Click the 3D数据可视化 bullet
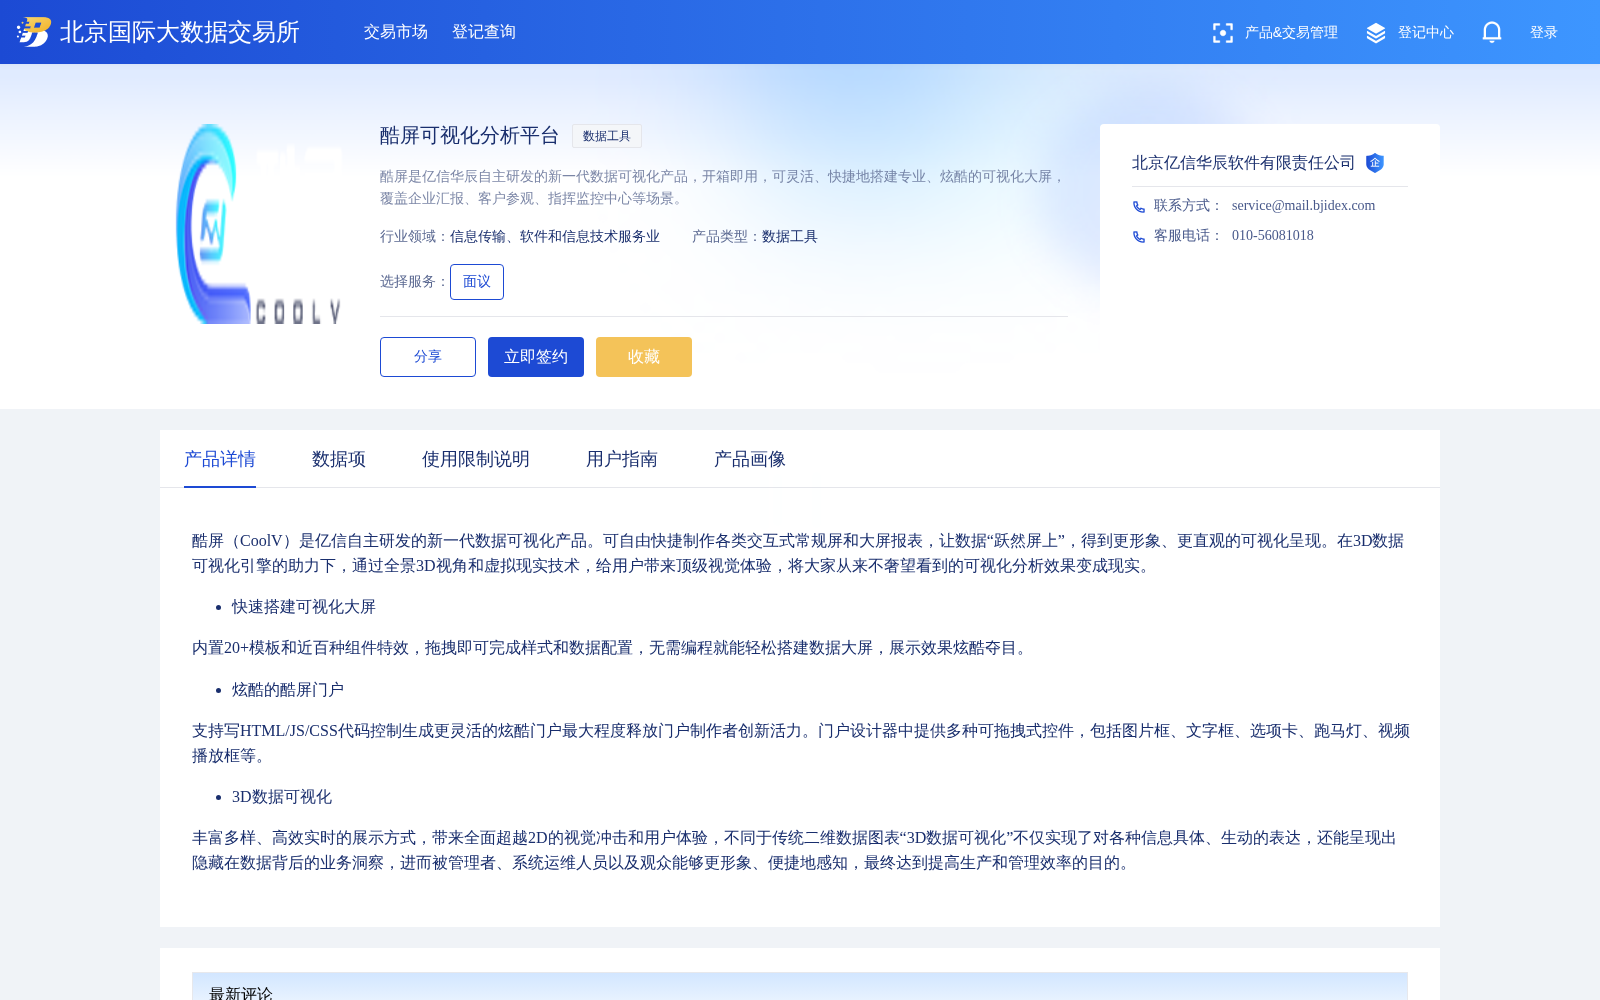Screen dimensions: 1600x1000 [x=282, y=797]
